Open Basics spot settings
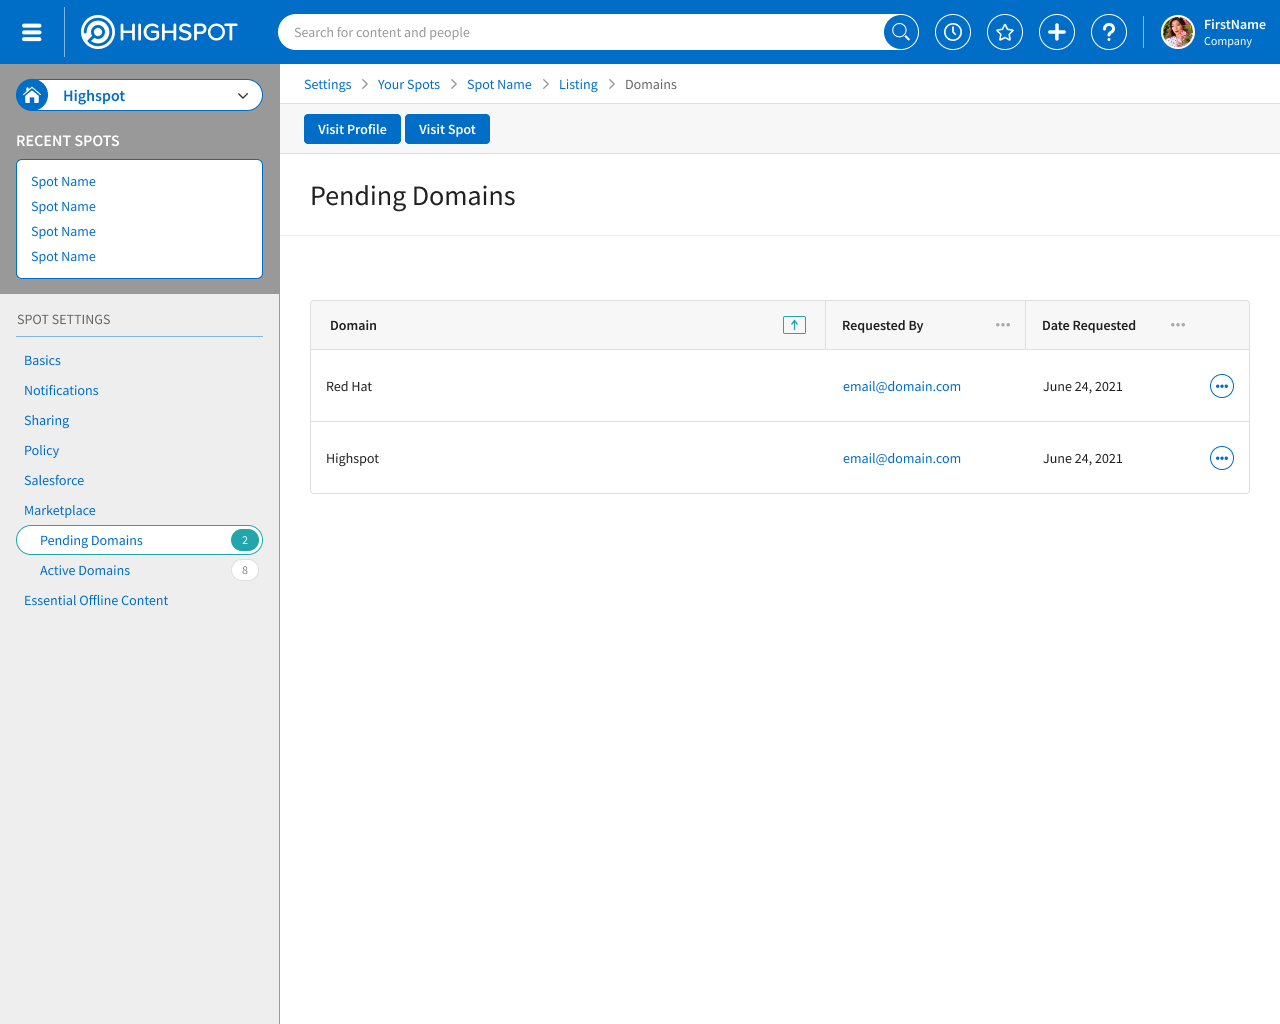The height and width of the screenshot is (1024, 1280). (x=42, y=360)
